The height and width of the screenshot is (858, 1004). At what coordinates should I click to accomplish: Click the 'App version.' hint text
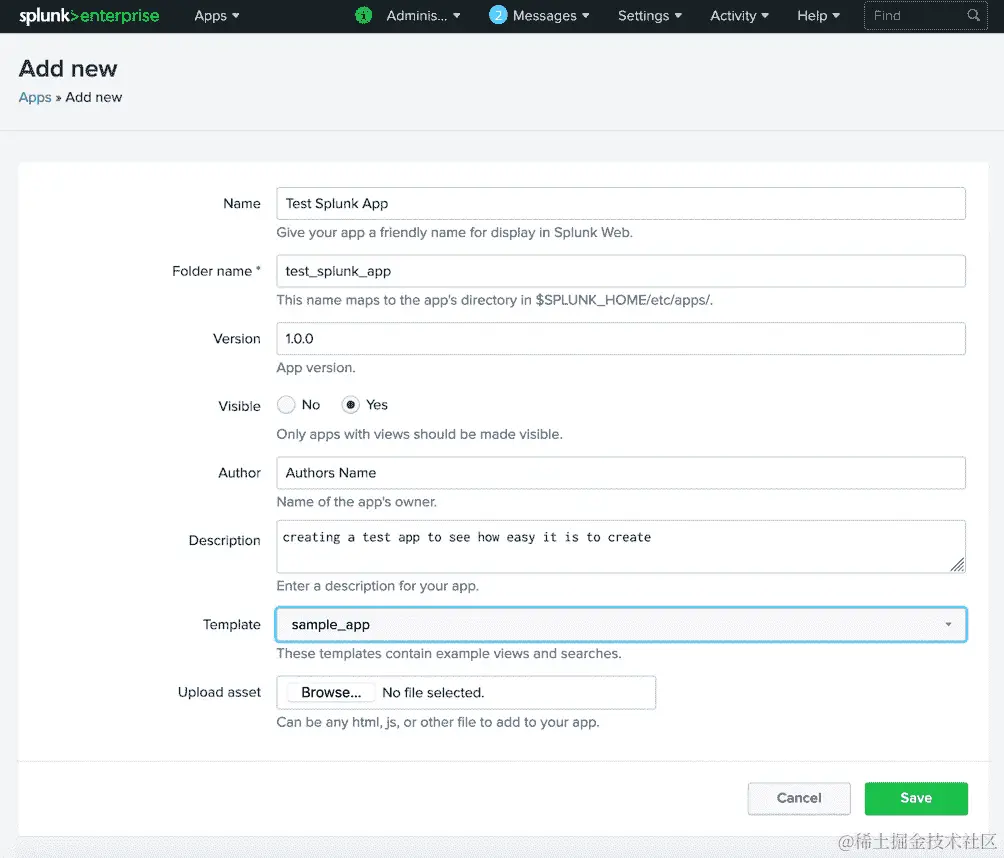pyautogui.click(x=316, y=368)
